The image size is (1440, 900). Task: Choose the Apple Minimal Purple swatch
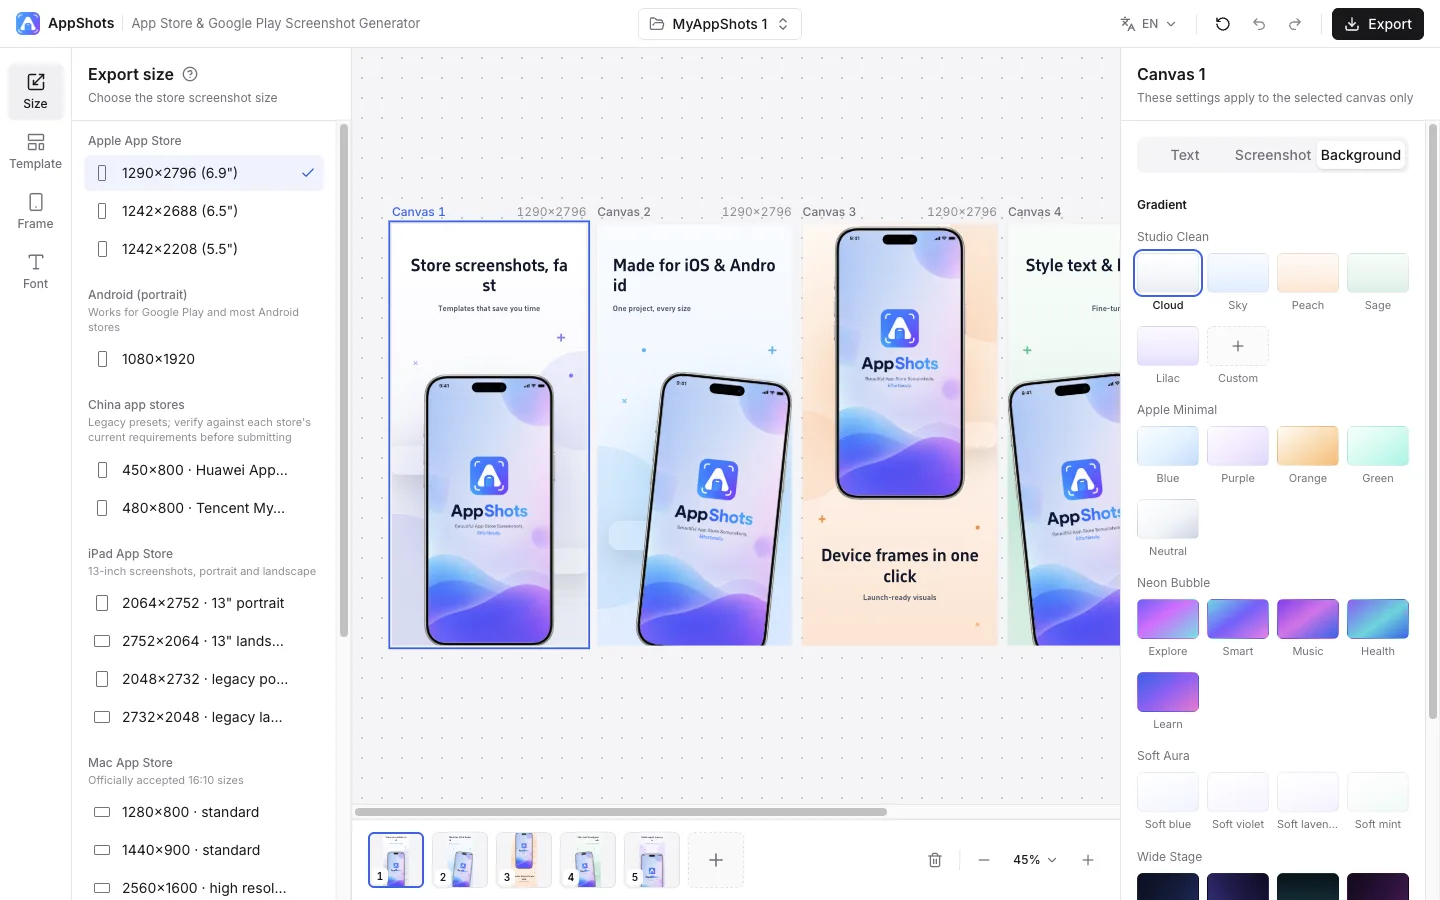[x=1238, y=446]
